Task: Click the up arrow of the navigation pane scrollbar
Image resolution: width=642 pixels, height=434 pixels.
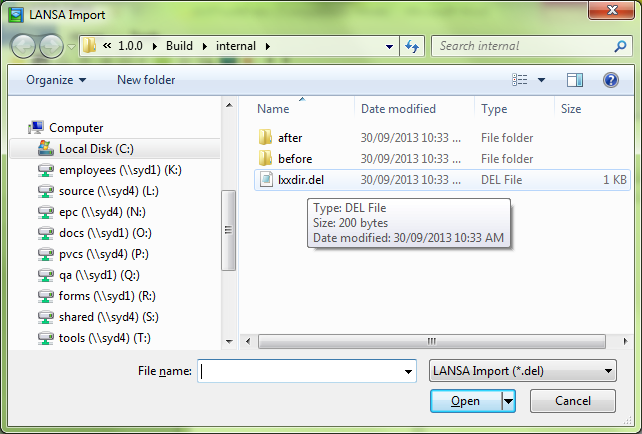Action: coord(229,106)
